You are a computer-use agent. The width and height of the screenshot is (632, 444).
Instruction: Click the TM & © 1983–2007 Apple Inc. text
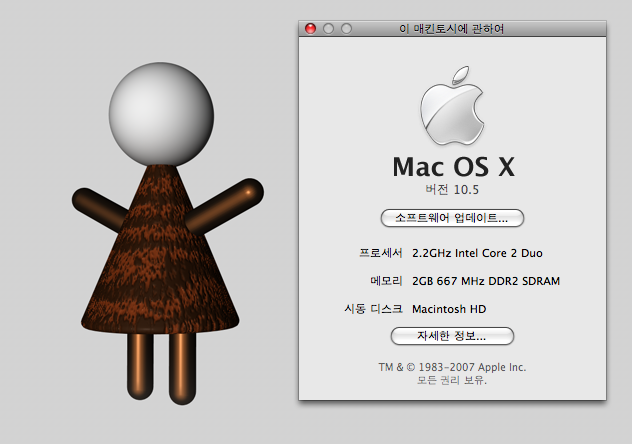(x=452, y=367)
